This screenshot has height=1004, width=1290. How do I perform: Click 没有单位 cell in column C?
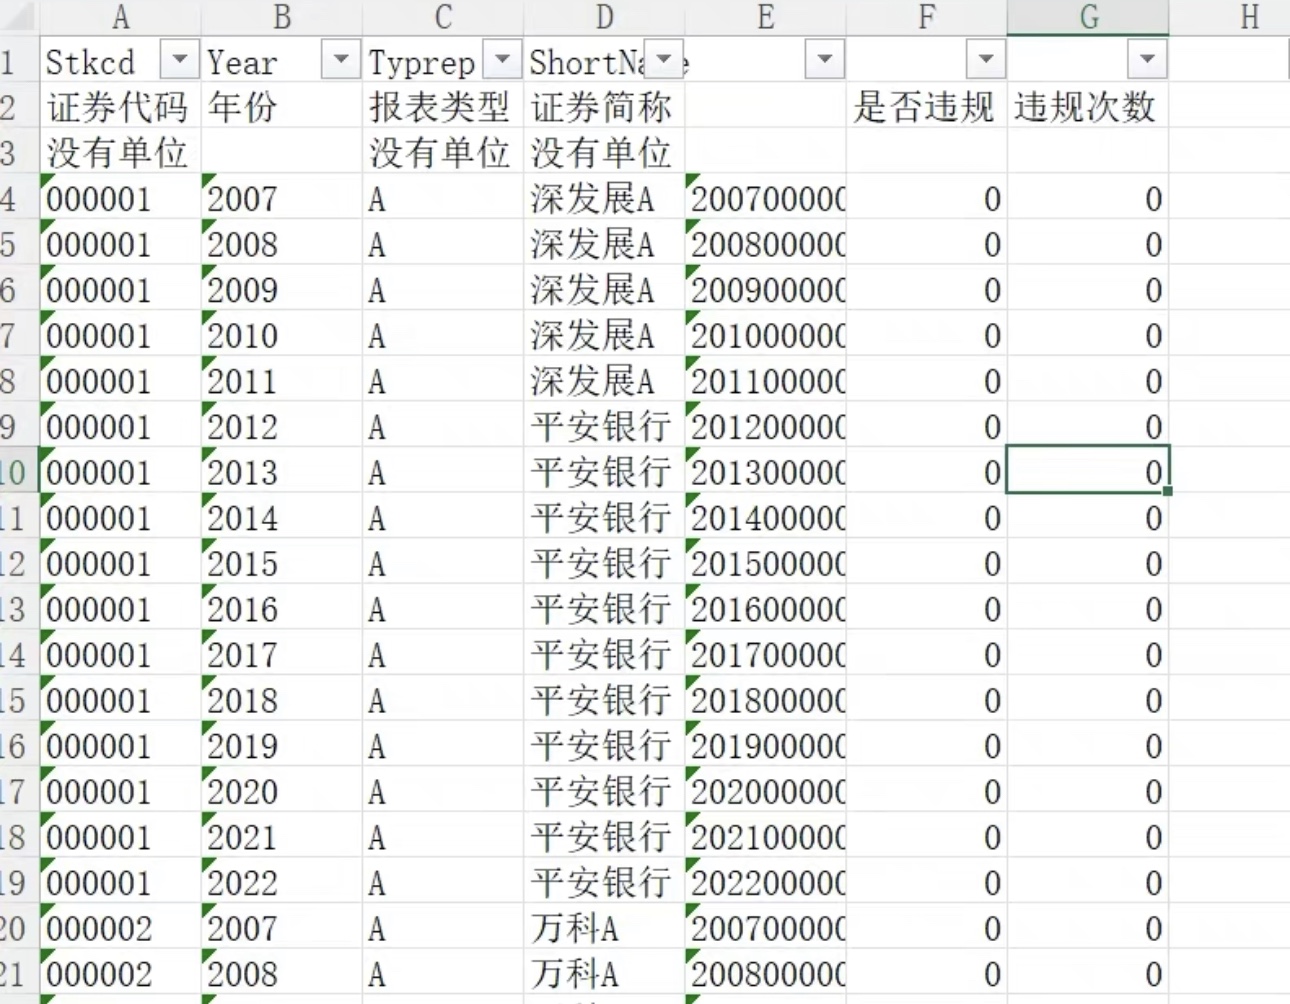[443, 152]
